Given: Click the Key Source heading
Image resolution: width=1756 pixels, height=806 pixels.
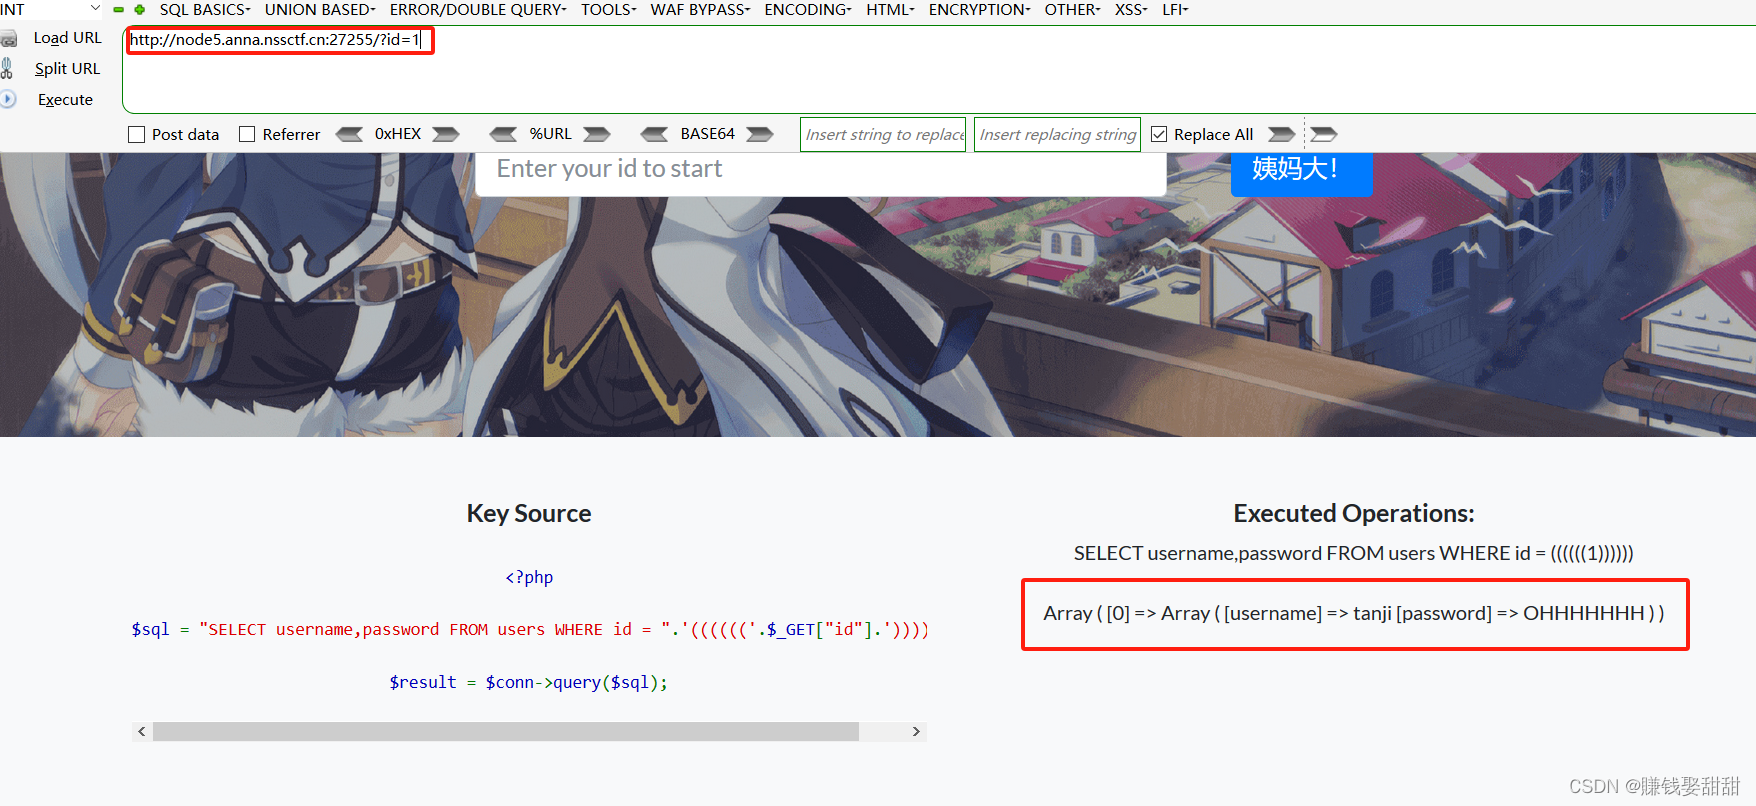Looking at the screenshot, I should tap(529, 514).
